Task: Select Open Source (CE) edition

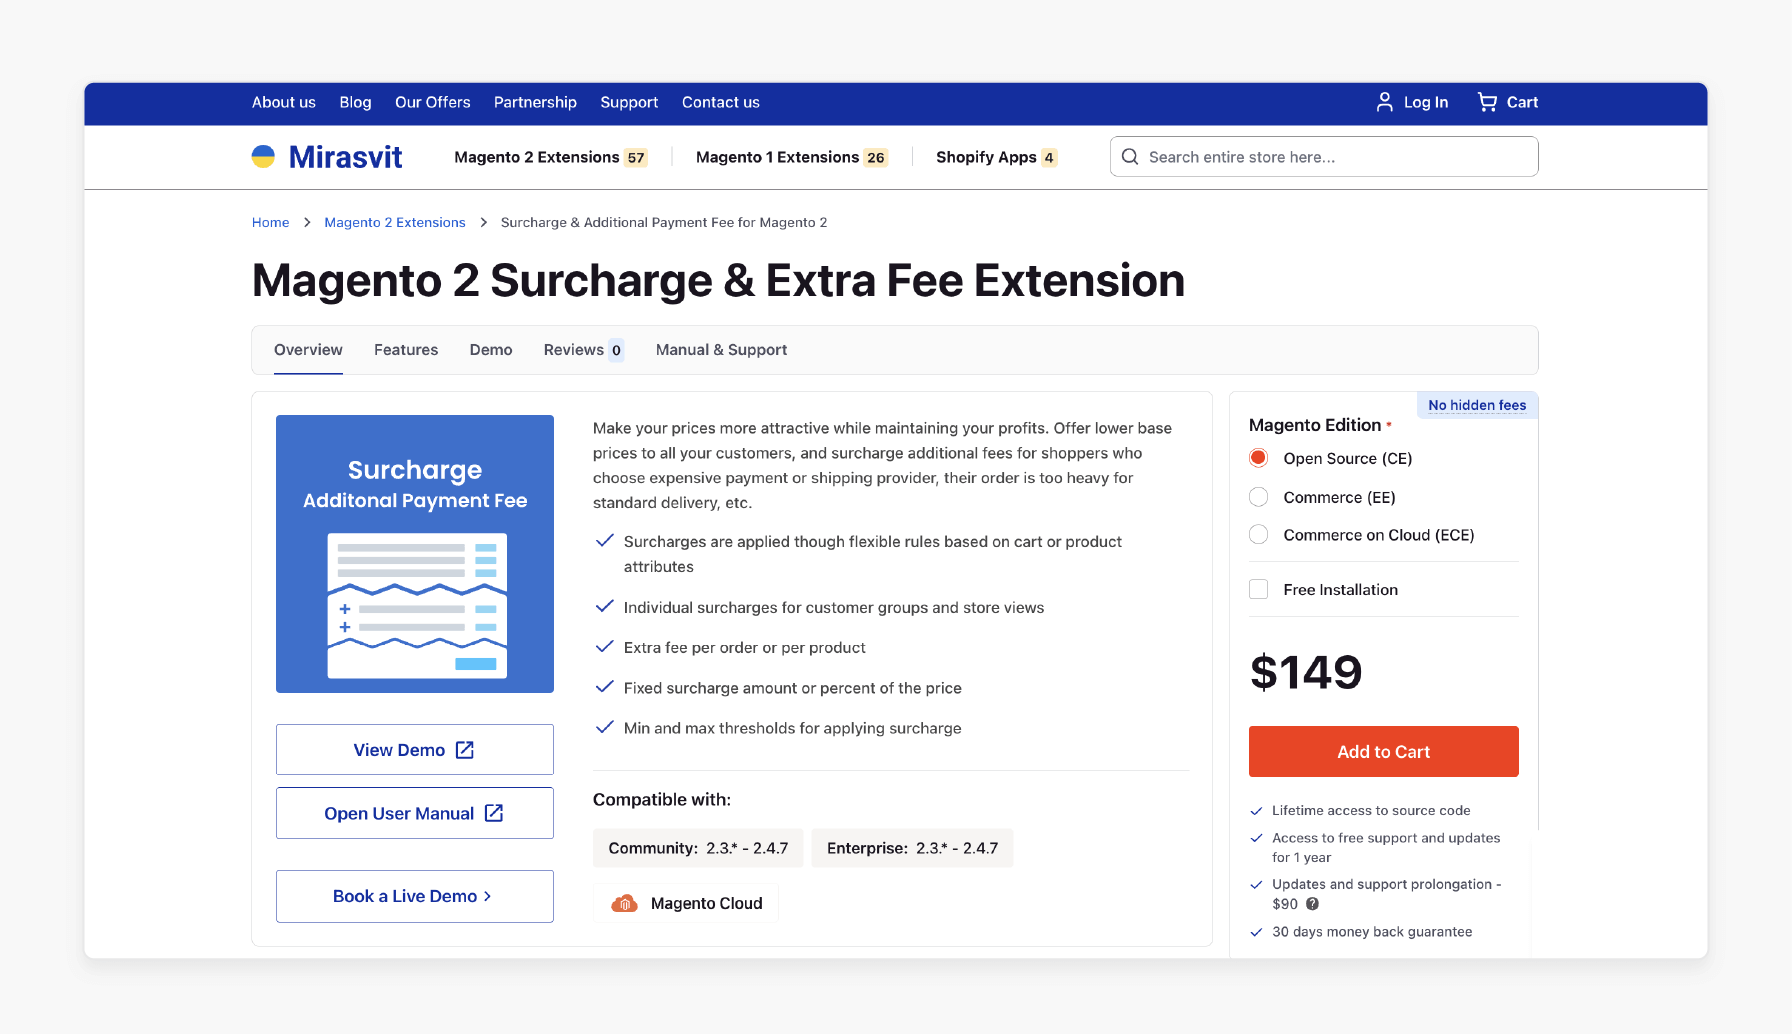Action: point(1259,458)
